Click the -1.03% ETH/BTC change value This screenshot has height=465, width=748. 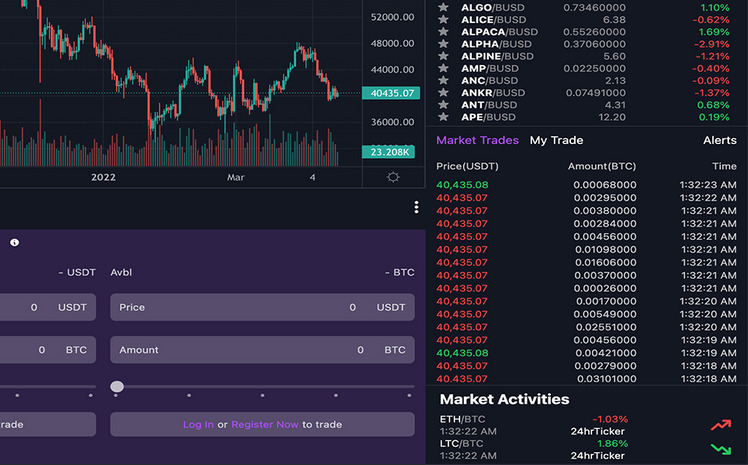tap(610, 419)
